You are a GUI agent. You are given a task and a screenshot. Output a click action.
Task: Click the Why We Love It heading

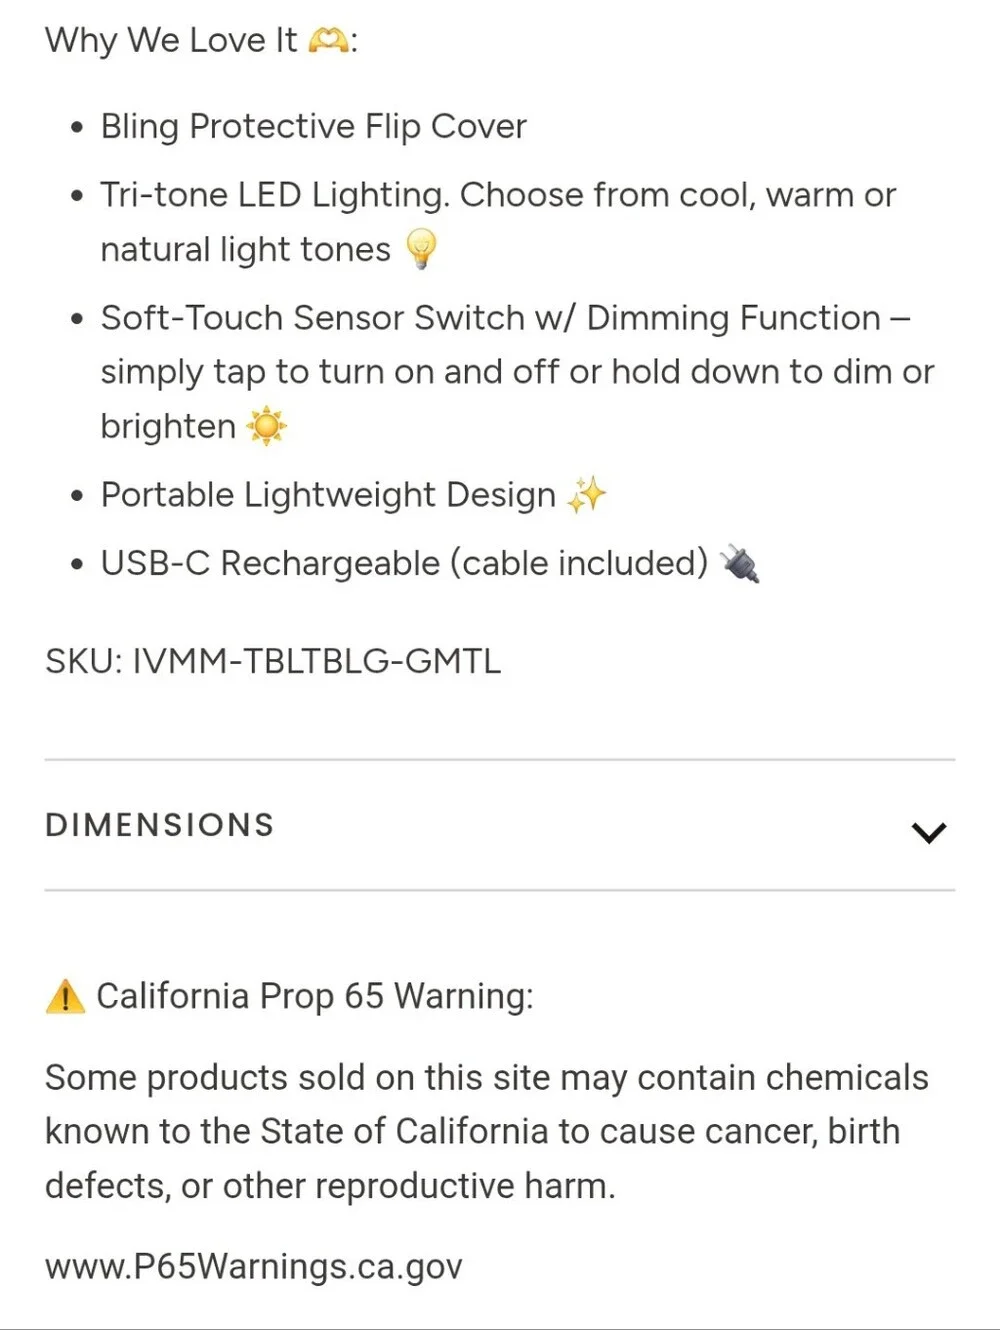click(x=201, y=40)
